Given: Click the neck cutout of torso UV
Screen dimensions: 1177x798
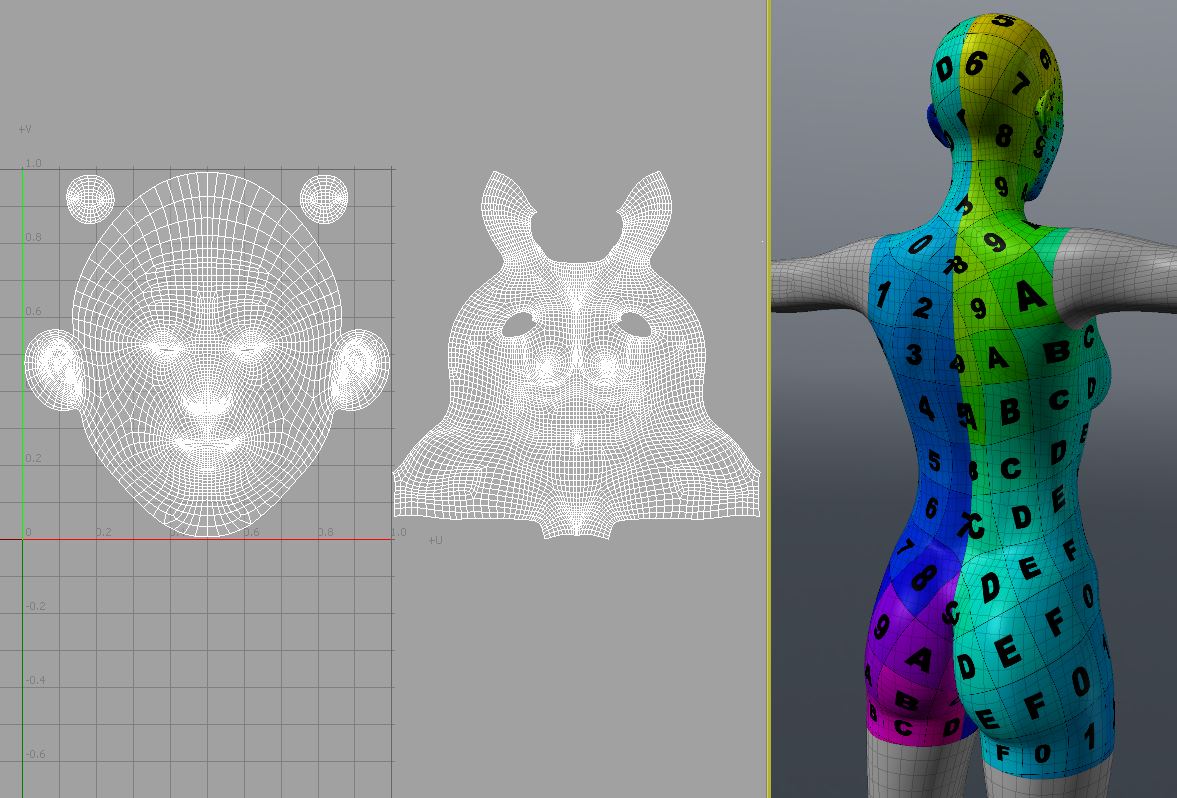Looking at the screenshot, I should pyautogui.click(x=577, y=235).
